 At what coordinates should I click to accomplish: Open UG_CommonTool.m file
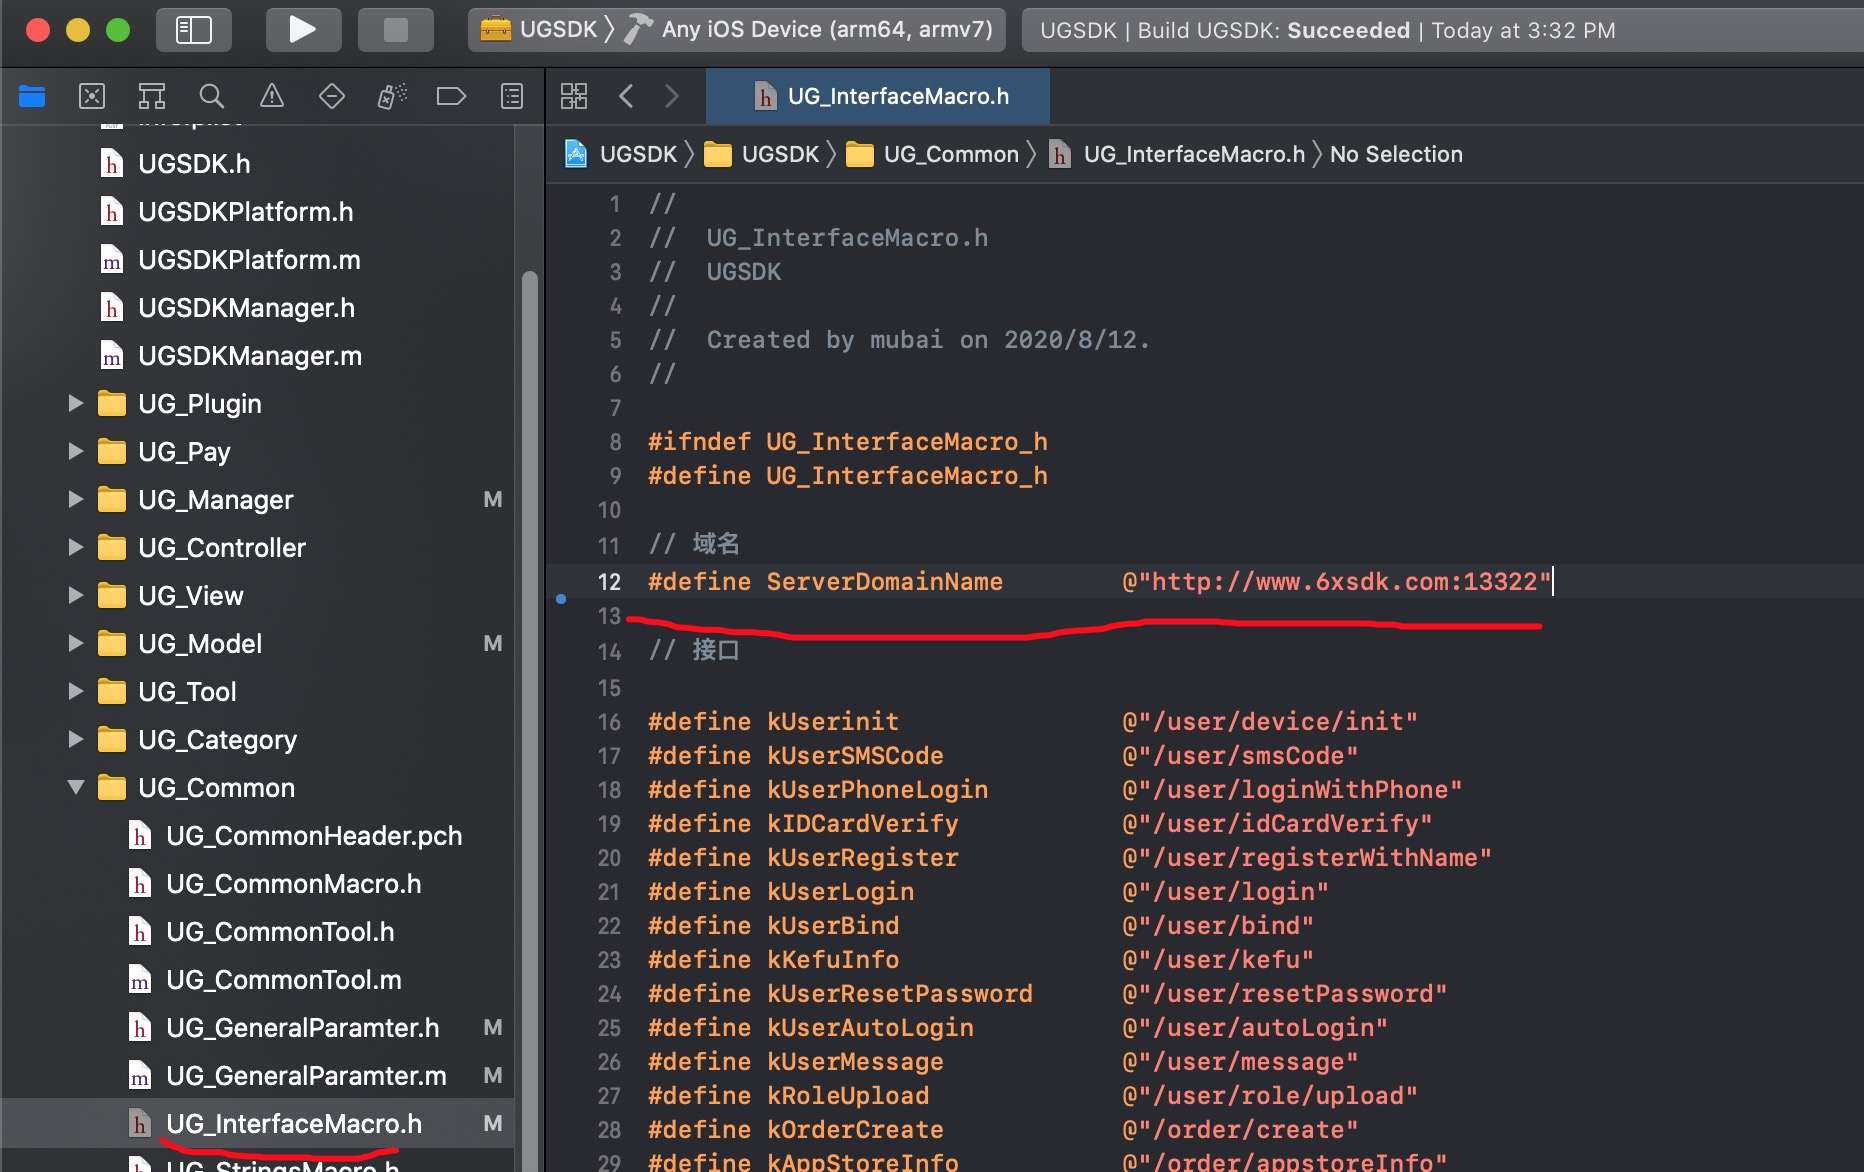283,979
